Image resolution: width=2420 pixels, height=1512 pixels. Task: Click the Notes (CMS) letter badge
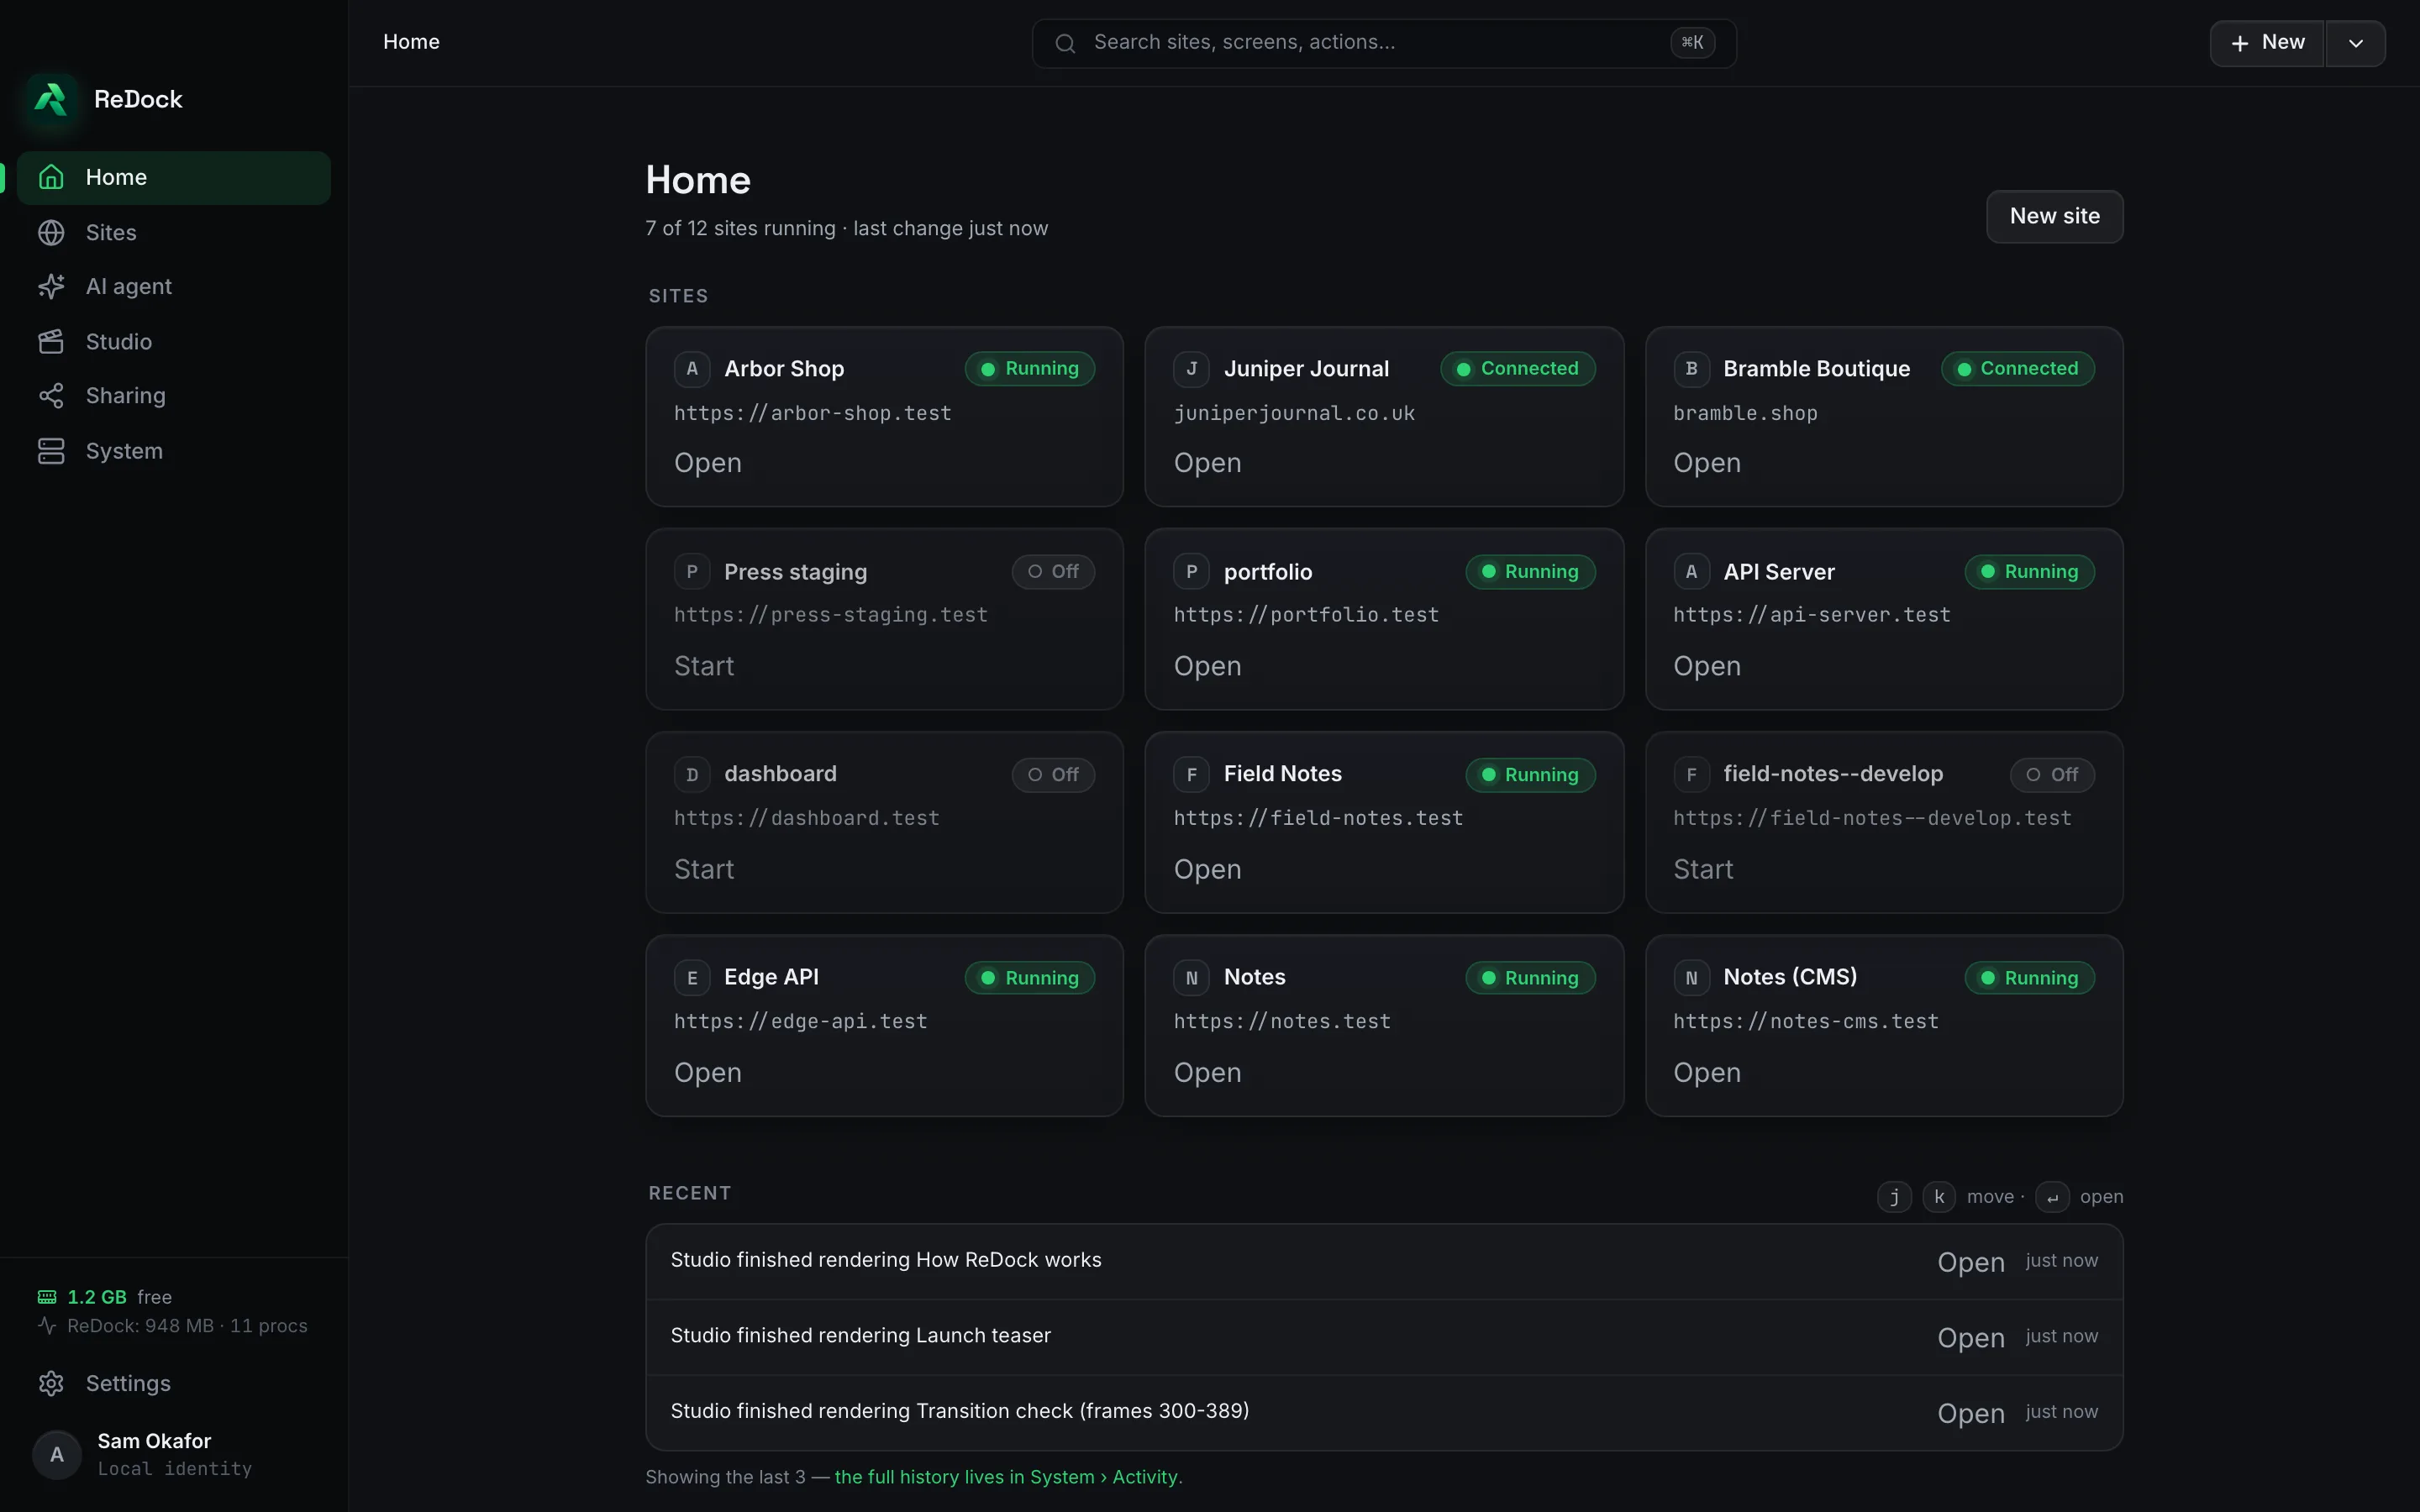pos(1691,978)
